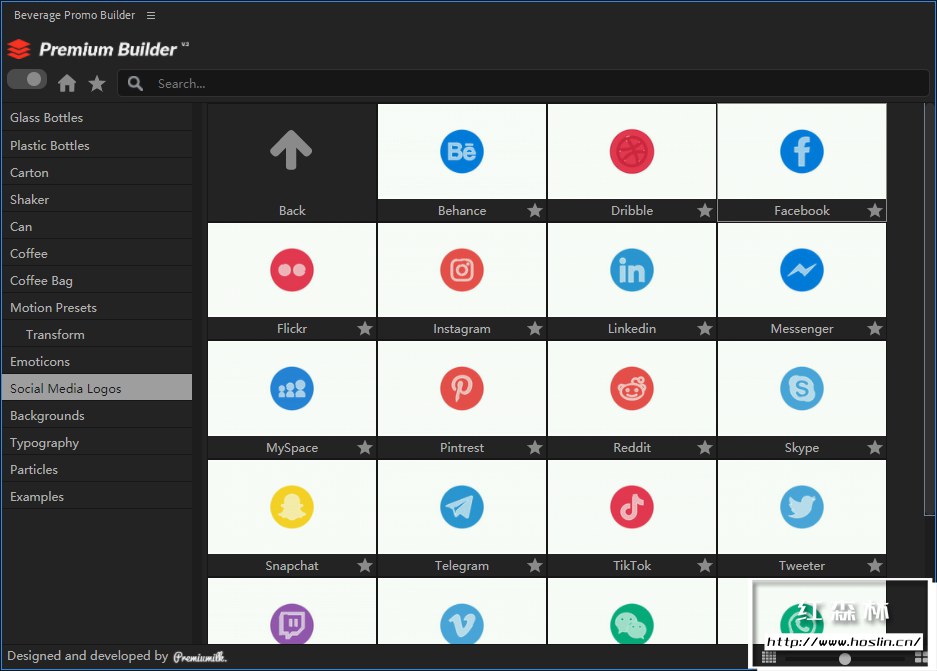Favorite Facebook with its star
937x671 pixels.
[875, 210]
